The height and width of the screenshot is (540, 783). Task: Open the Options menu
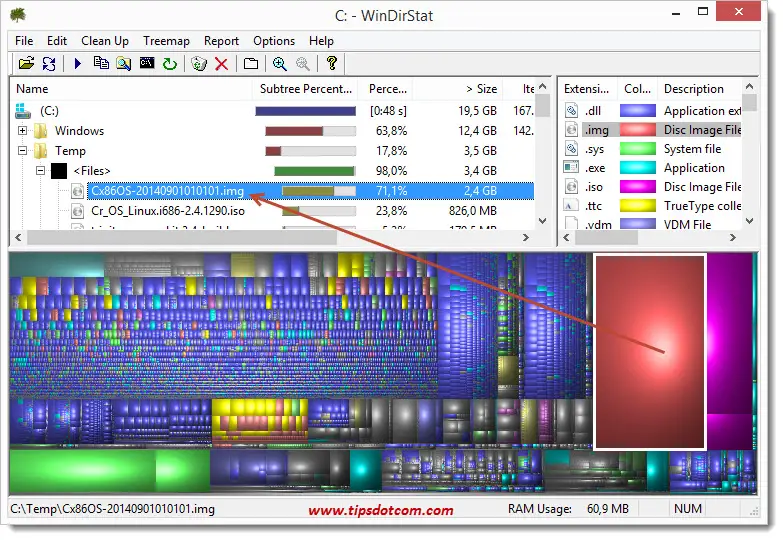click(274, 41)
